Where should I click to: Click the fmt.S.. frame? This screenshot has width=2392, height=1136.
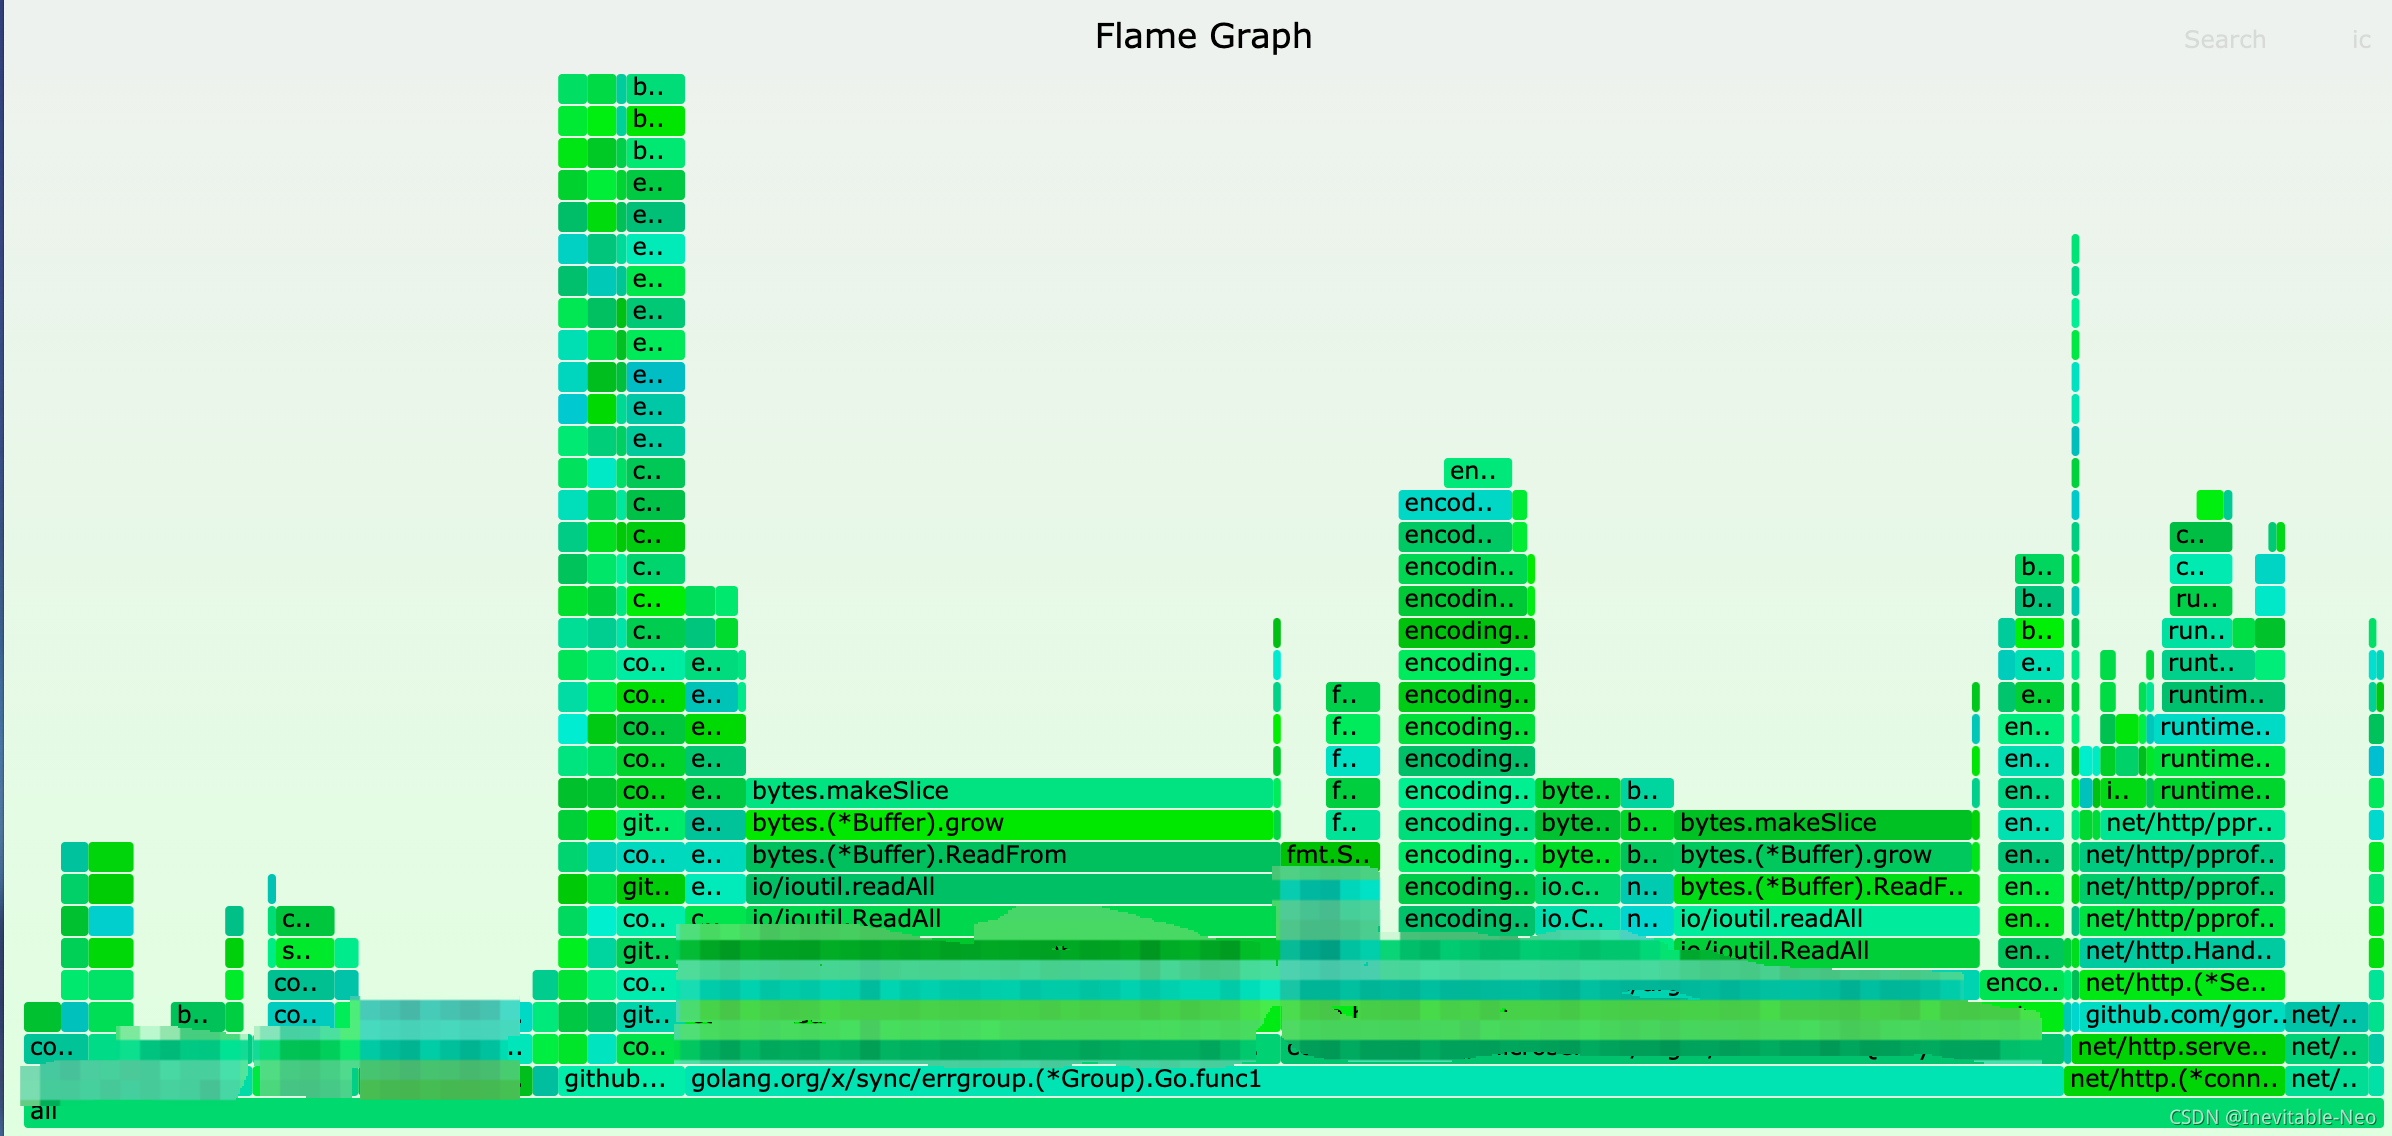pyautogui.click(x=1329, y=856)
